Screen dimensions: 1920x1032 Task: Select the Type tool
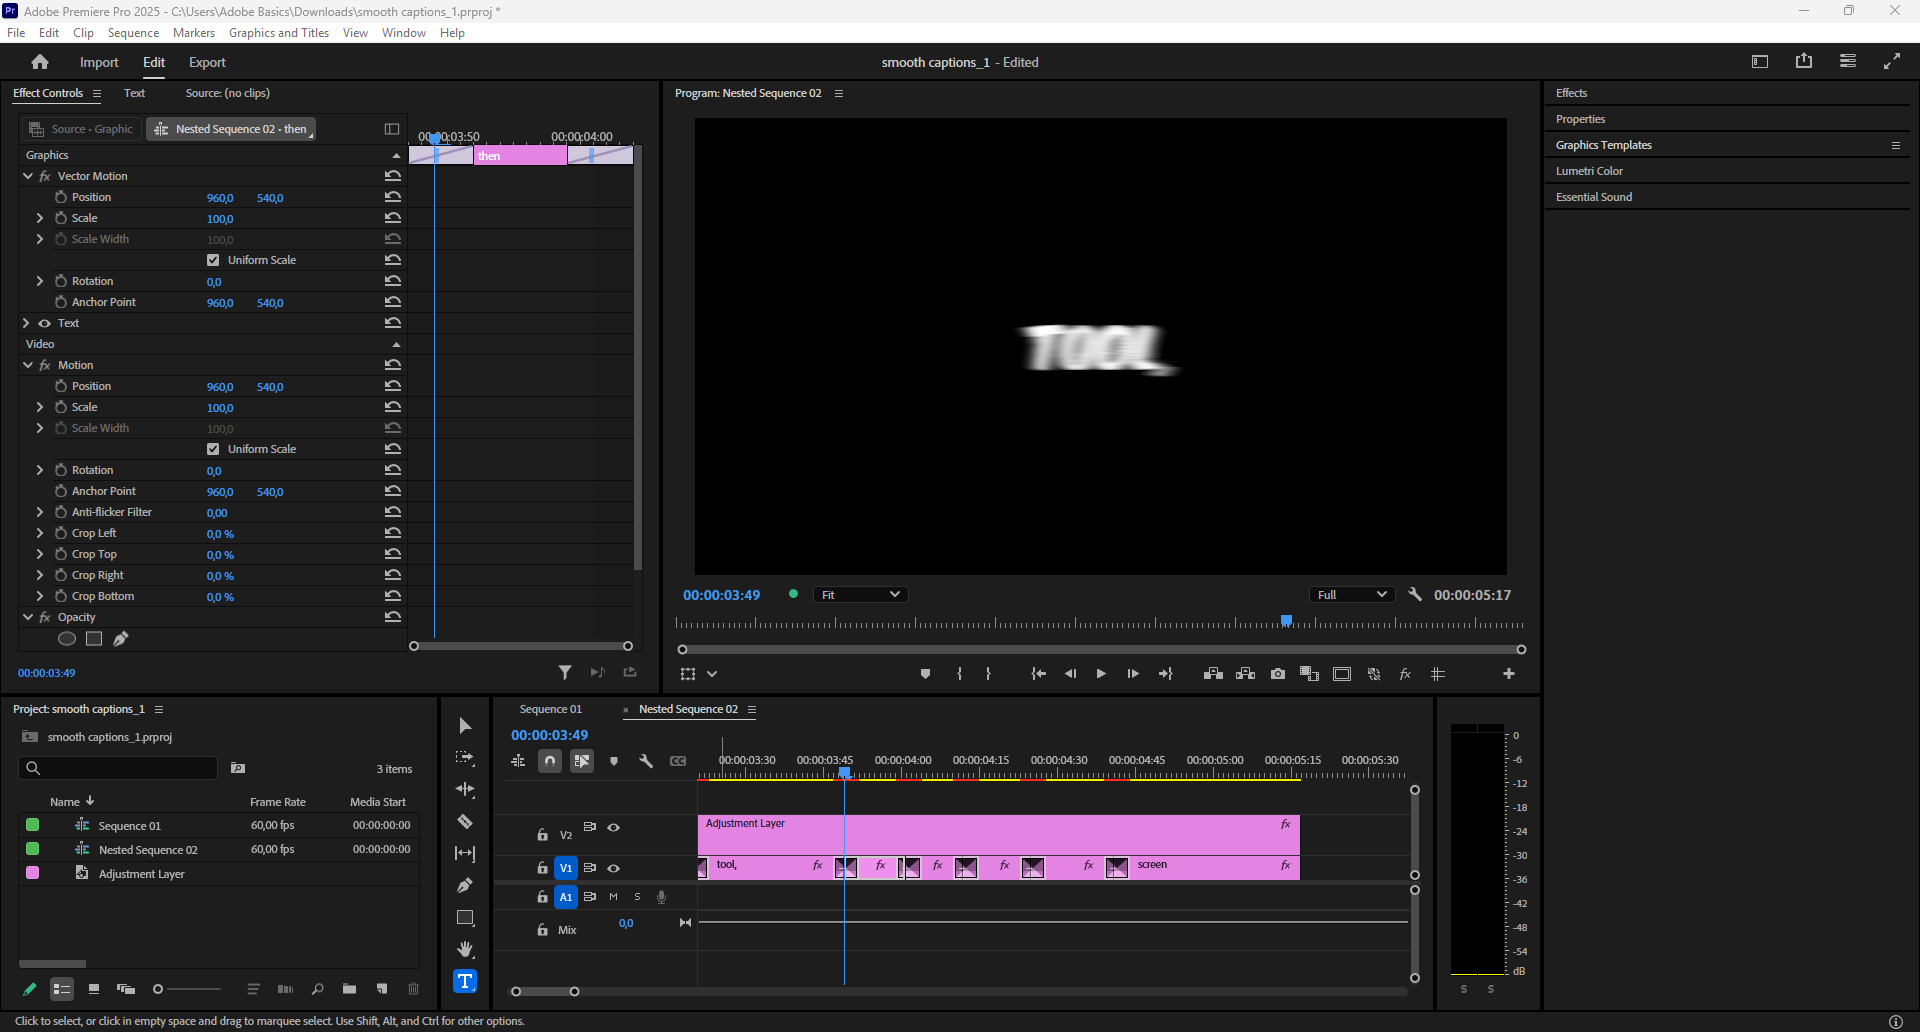click(465, 981)
